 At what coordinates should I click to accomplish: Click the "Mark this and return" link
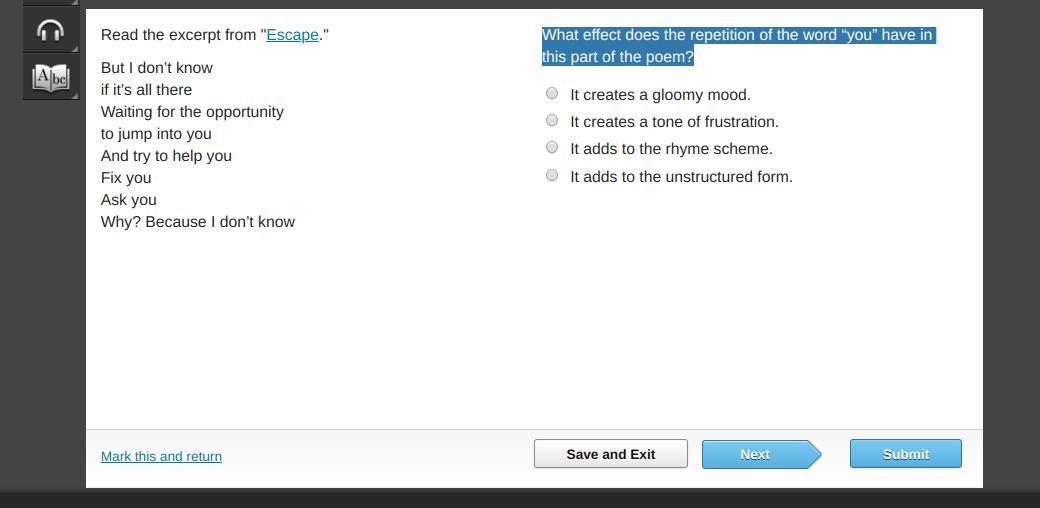coord(161,456)
